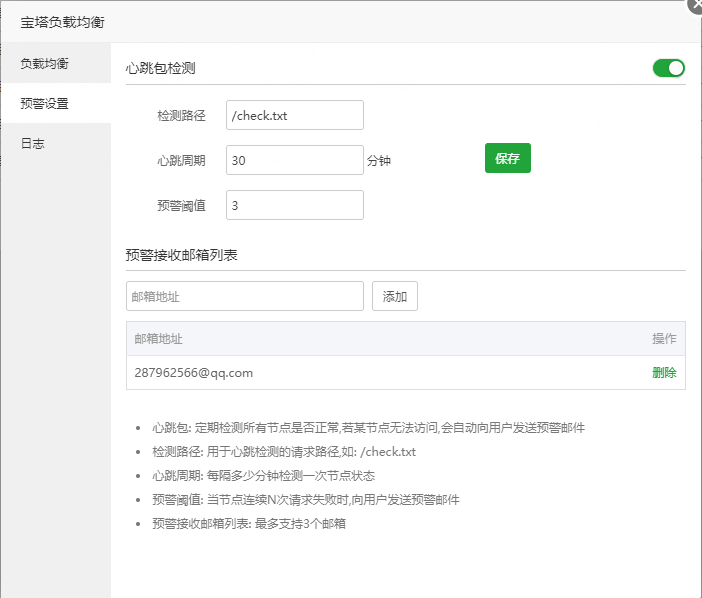Click the 操作 column header

click(x=664, y=339)
